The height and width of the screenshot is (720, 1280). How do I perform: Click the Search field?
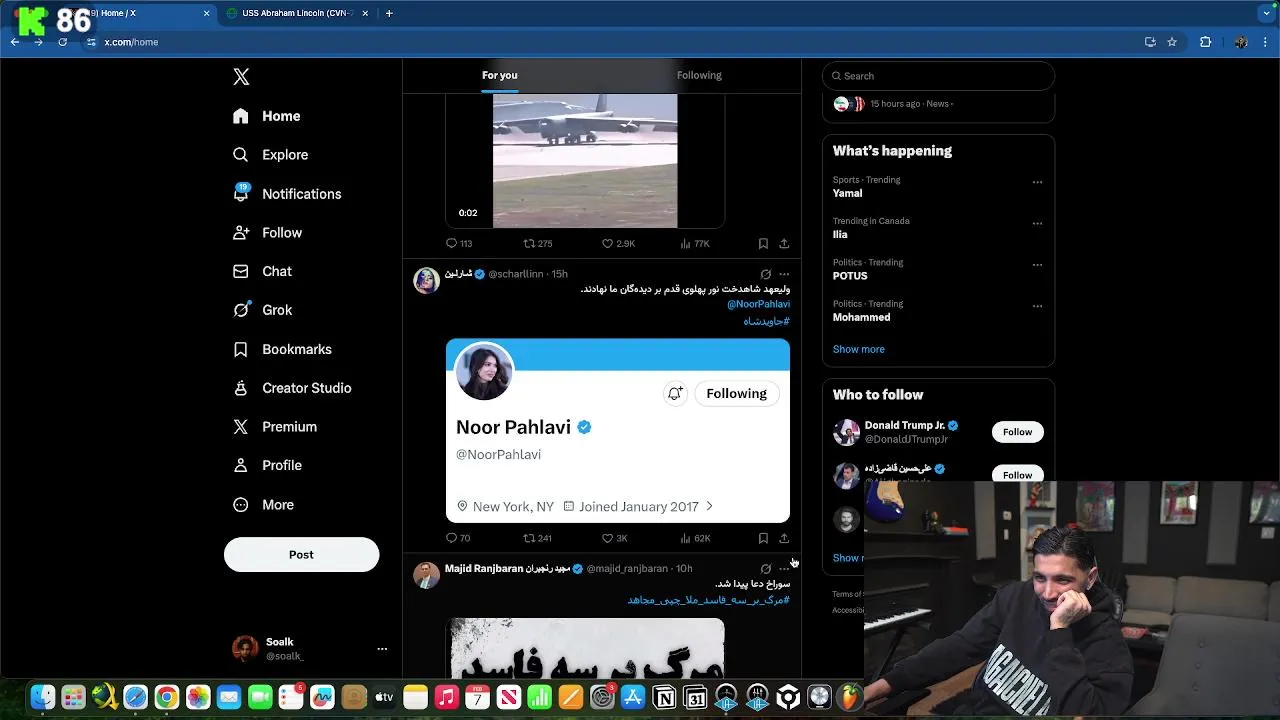tap(938, 76)
